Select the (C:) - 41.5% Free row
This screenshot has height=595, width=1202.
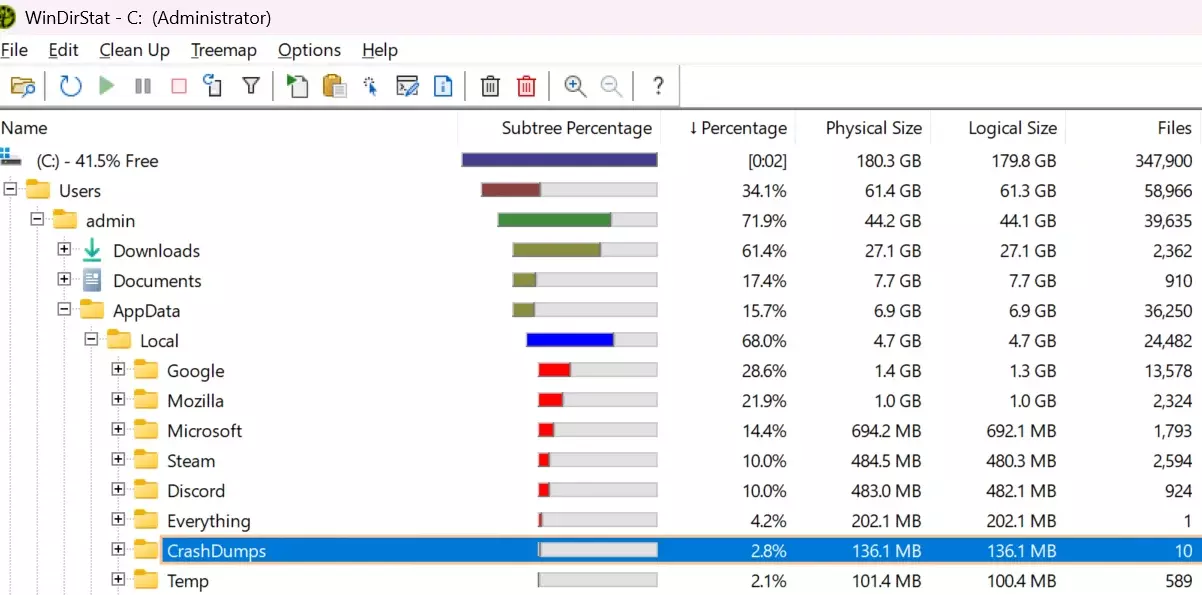601,160
